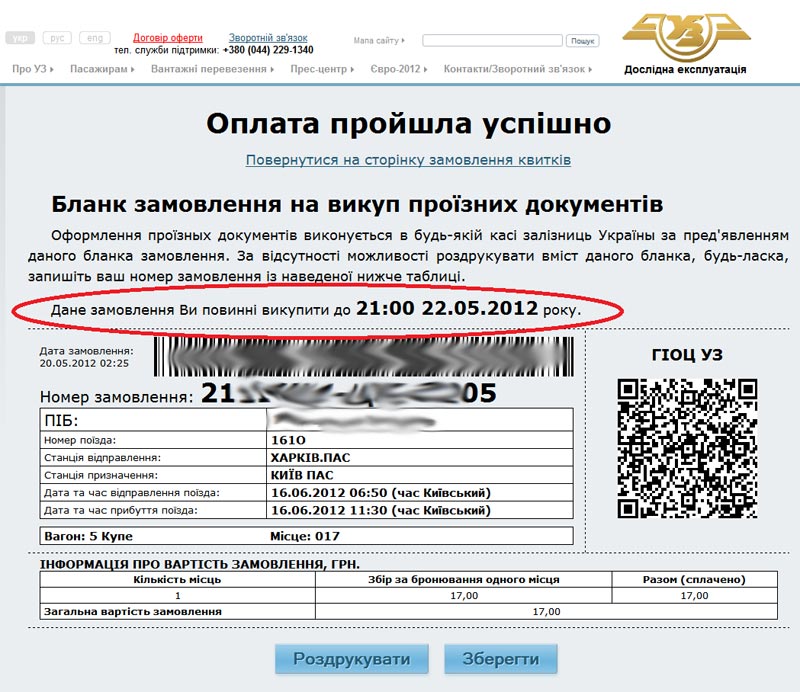Click the UZ railway logo
800x692 pixels.
(x=684, y=36)
